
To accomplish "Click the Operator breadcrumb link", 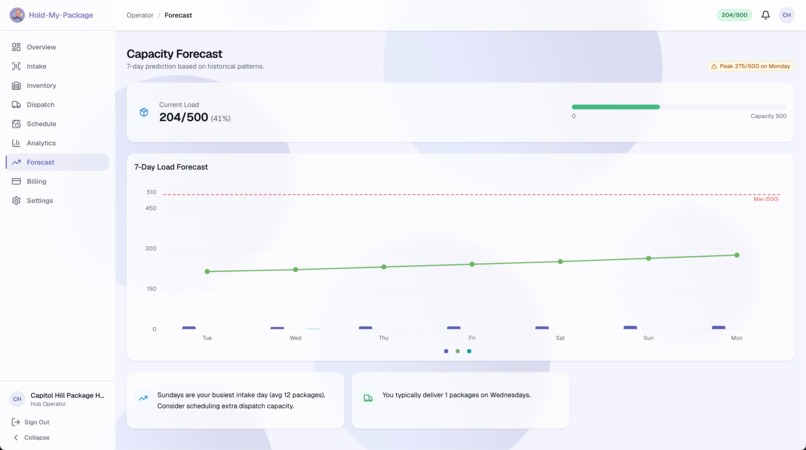I will (x=140, y=15).
